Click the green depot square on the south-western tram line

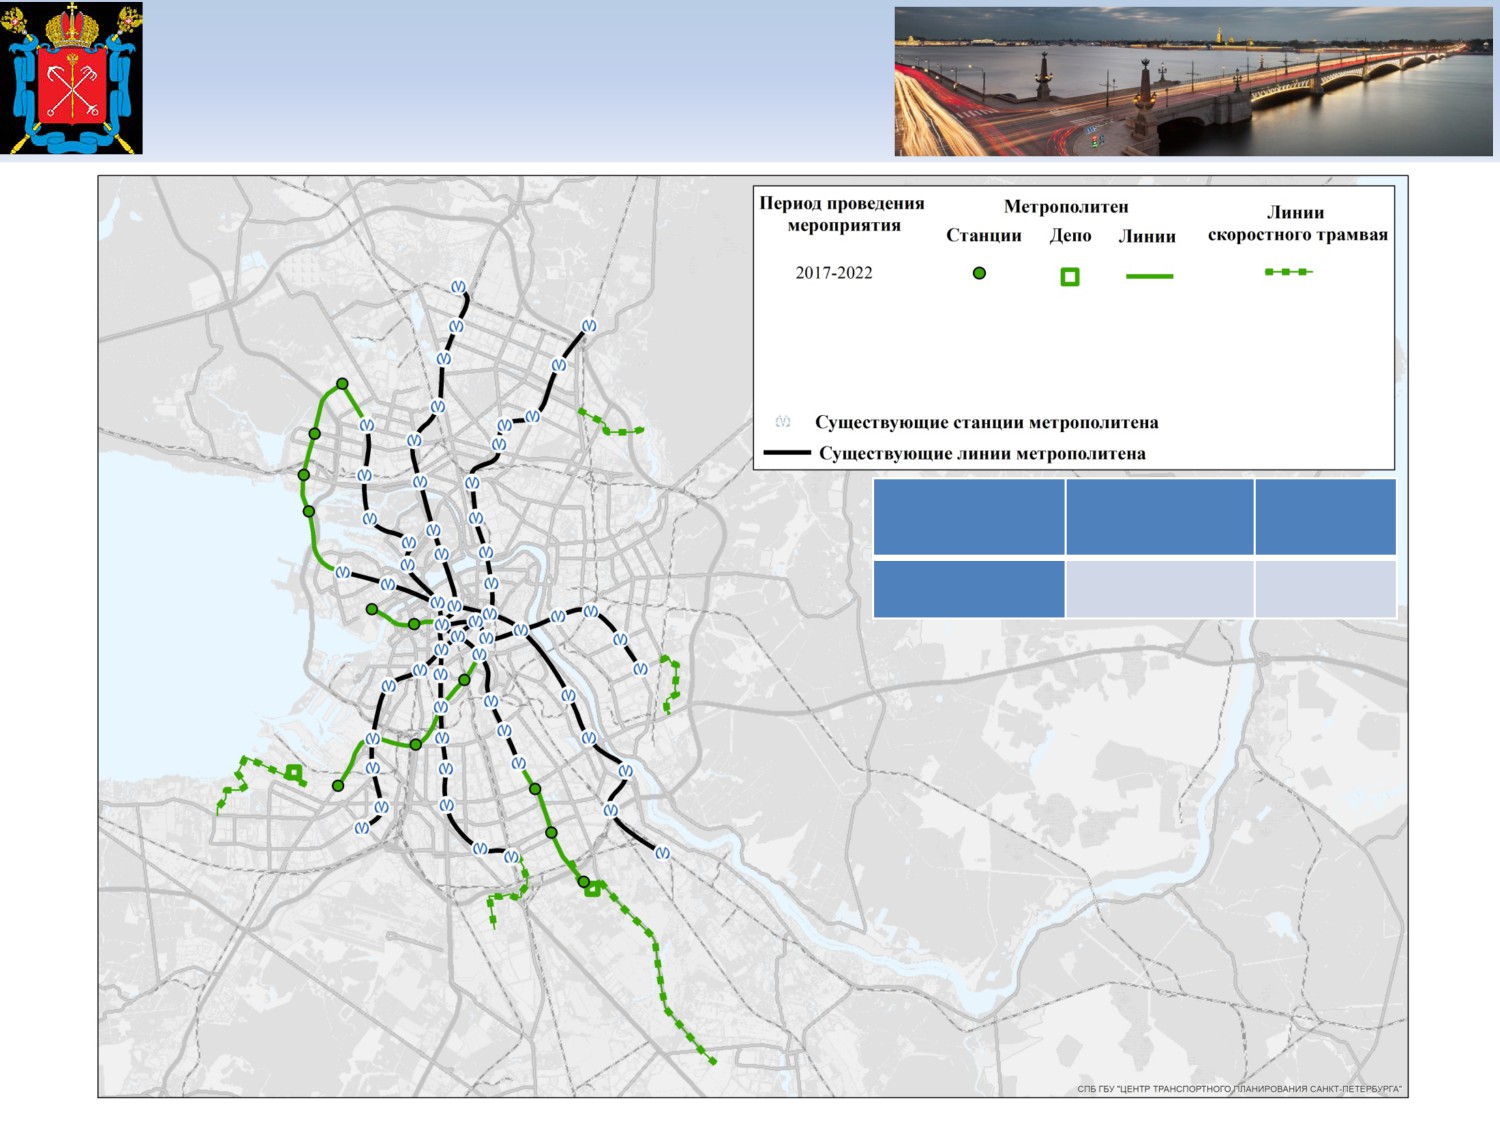coord(293,772)
